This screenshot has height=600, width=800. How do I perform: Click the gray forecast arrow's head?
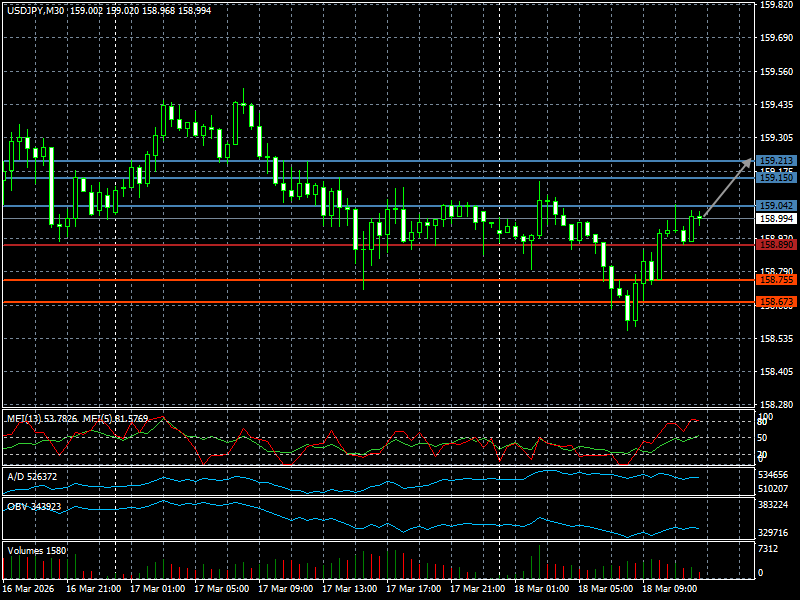pyautogui.click(x=750, y=159)
